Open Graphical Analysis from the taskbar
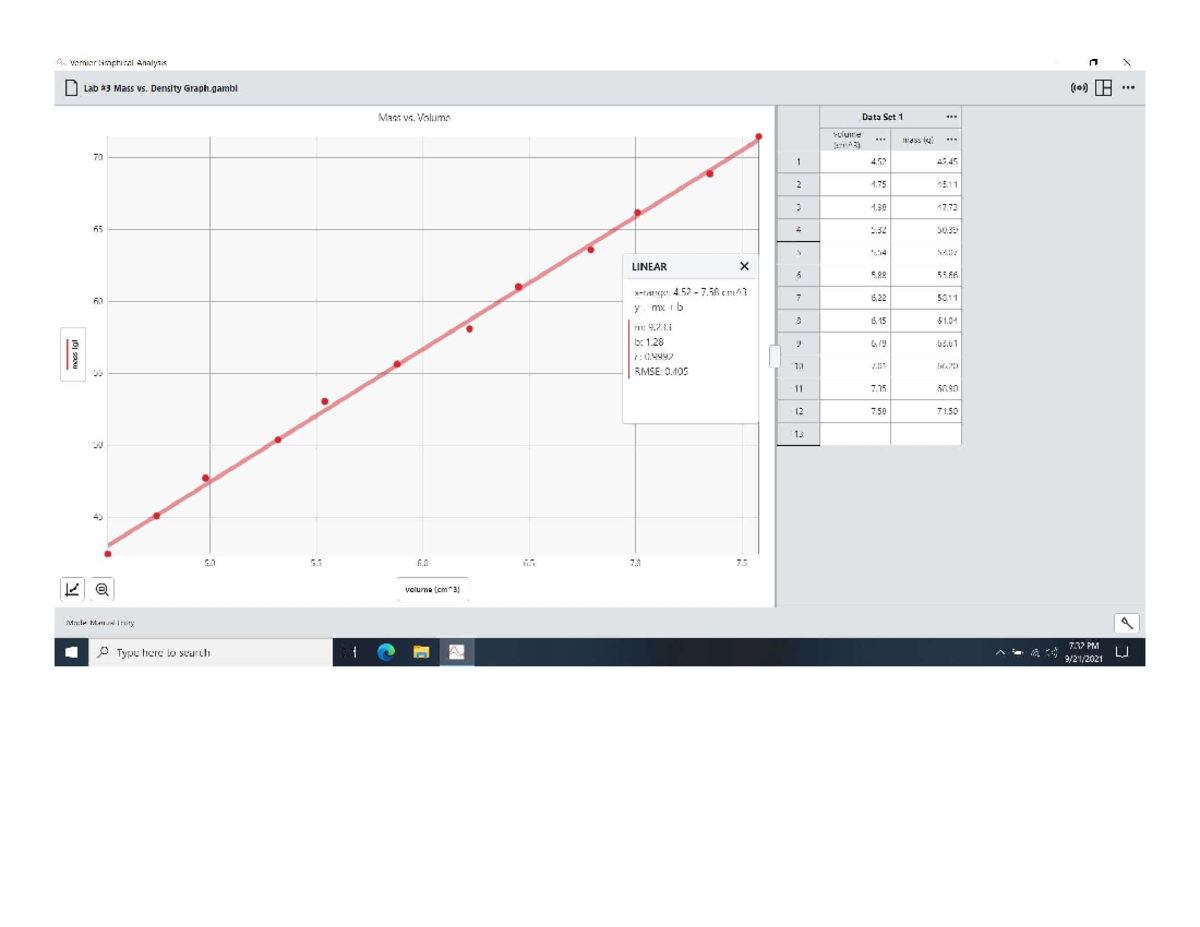The width and height of the screenshot is (1200, 927). pyautogui.click(x=456, y=651)
